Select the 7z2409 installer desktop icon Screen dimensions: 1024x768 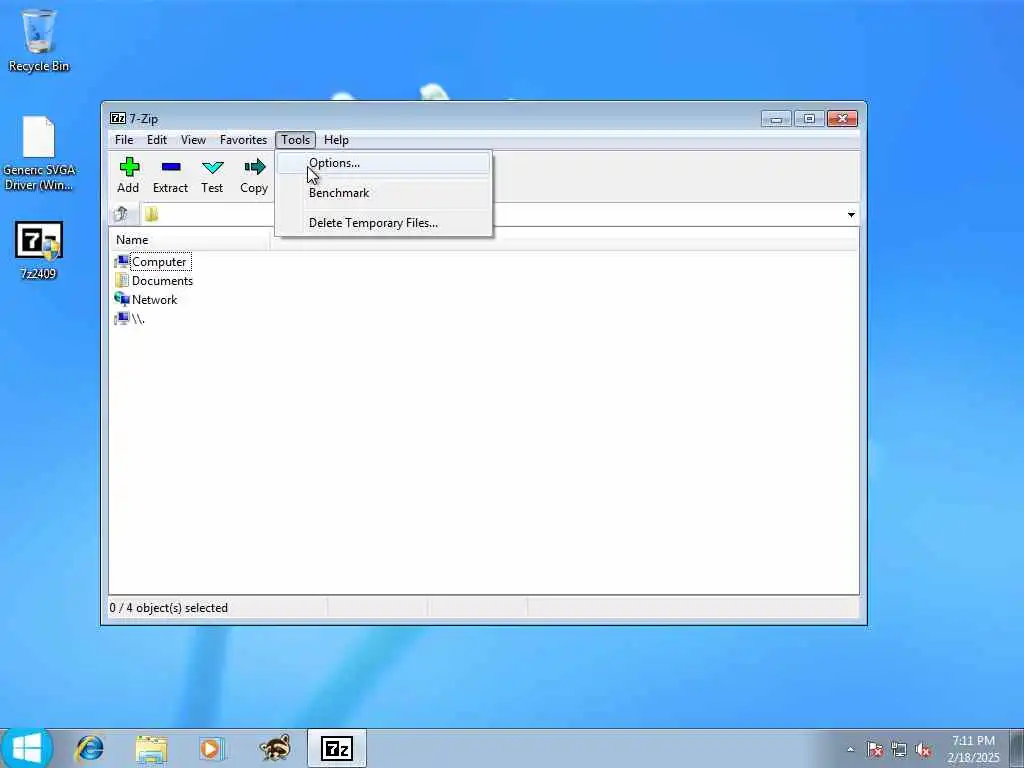(x=39, y=251)
